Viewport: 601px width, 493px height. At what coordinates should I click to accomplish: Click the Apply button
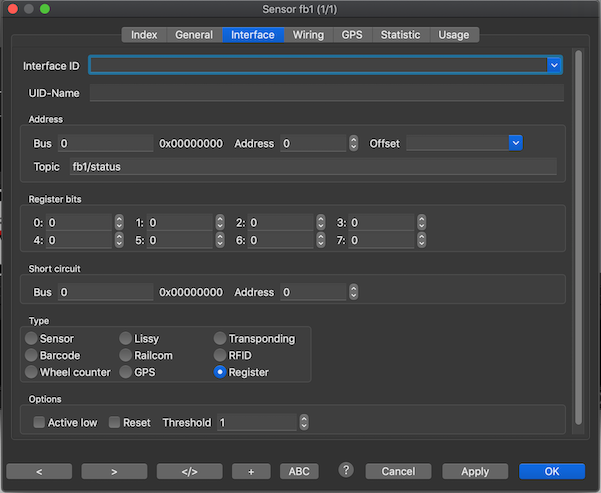point(475,471)
